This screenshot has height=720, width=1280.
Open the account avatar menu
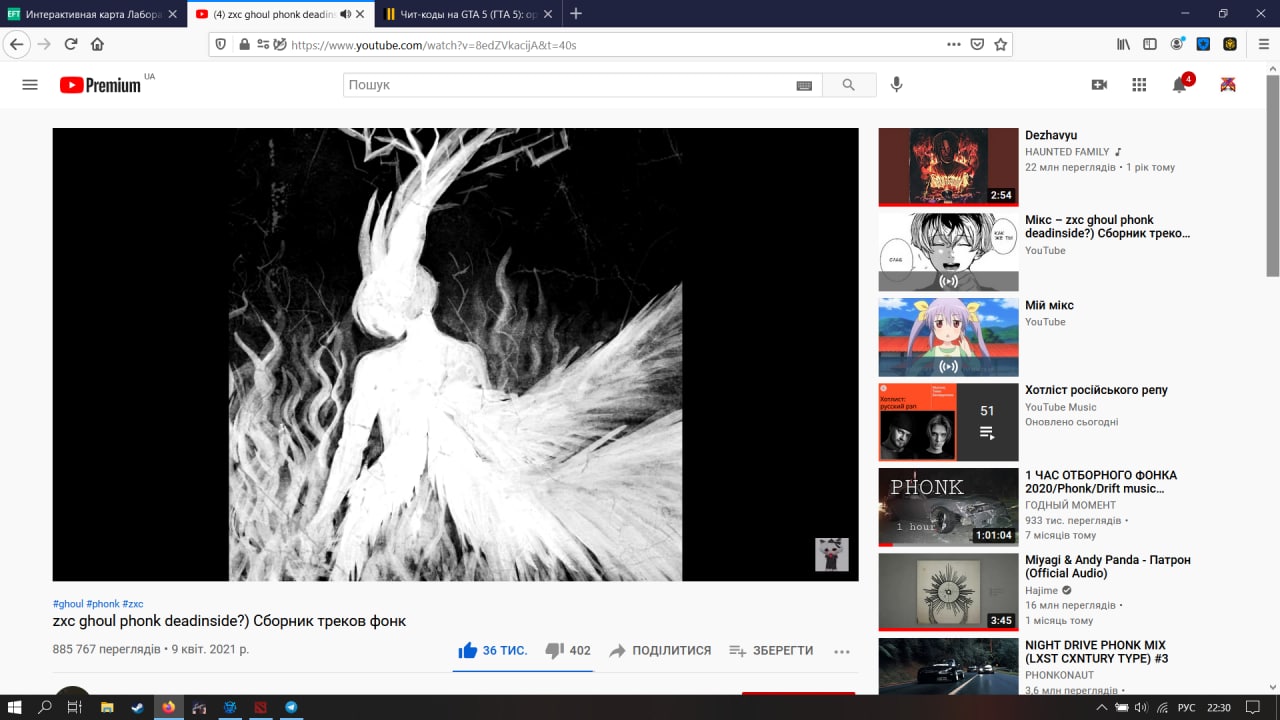(x=1228, y=85)
